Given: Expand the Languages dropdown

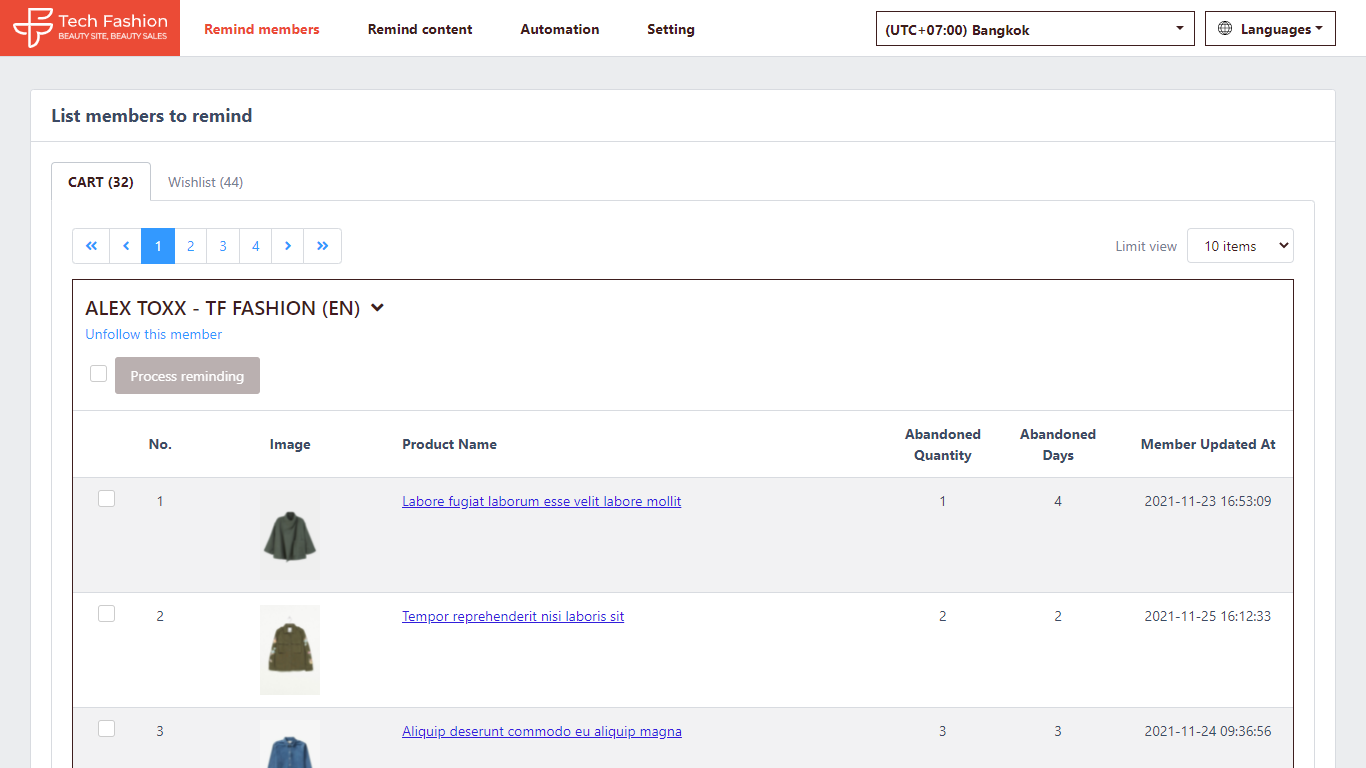Looking at the screenshot, I should point(1270,29).
